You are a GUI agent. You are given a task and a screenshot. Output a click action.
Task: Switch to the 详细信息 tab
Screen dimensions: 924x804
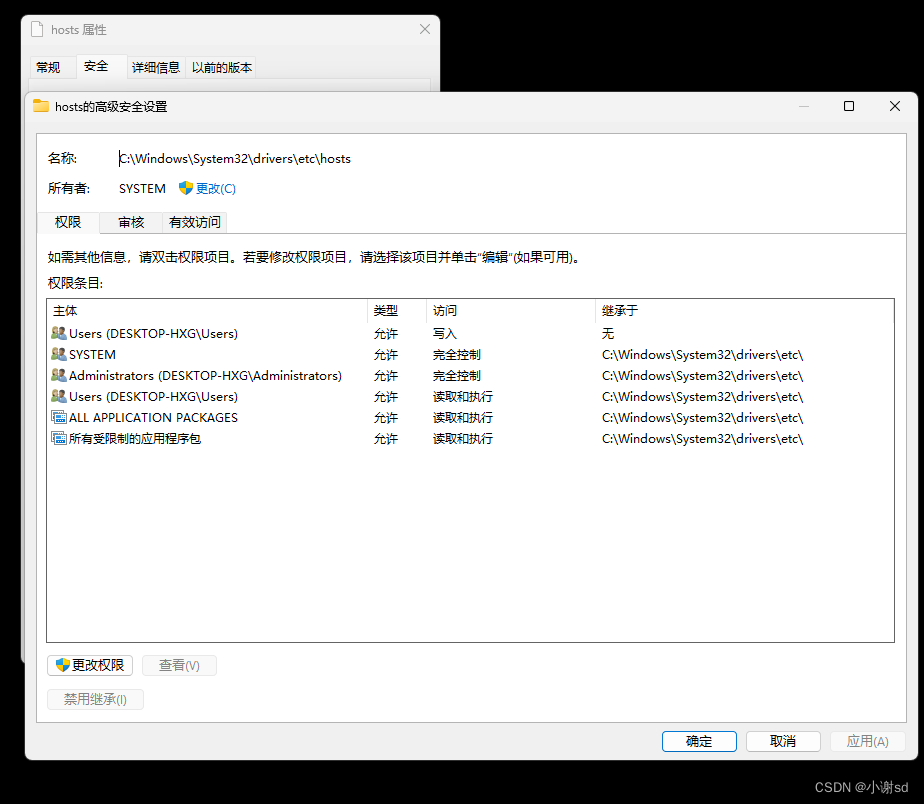[155, 66]
